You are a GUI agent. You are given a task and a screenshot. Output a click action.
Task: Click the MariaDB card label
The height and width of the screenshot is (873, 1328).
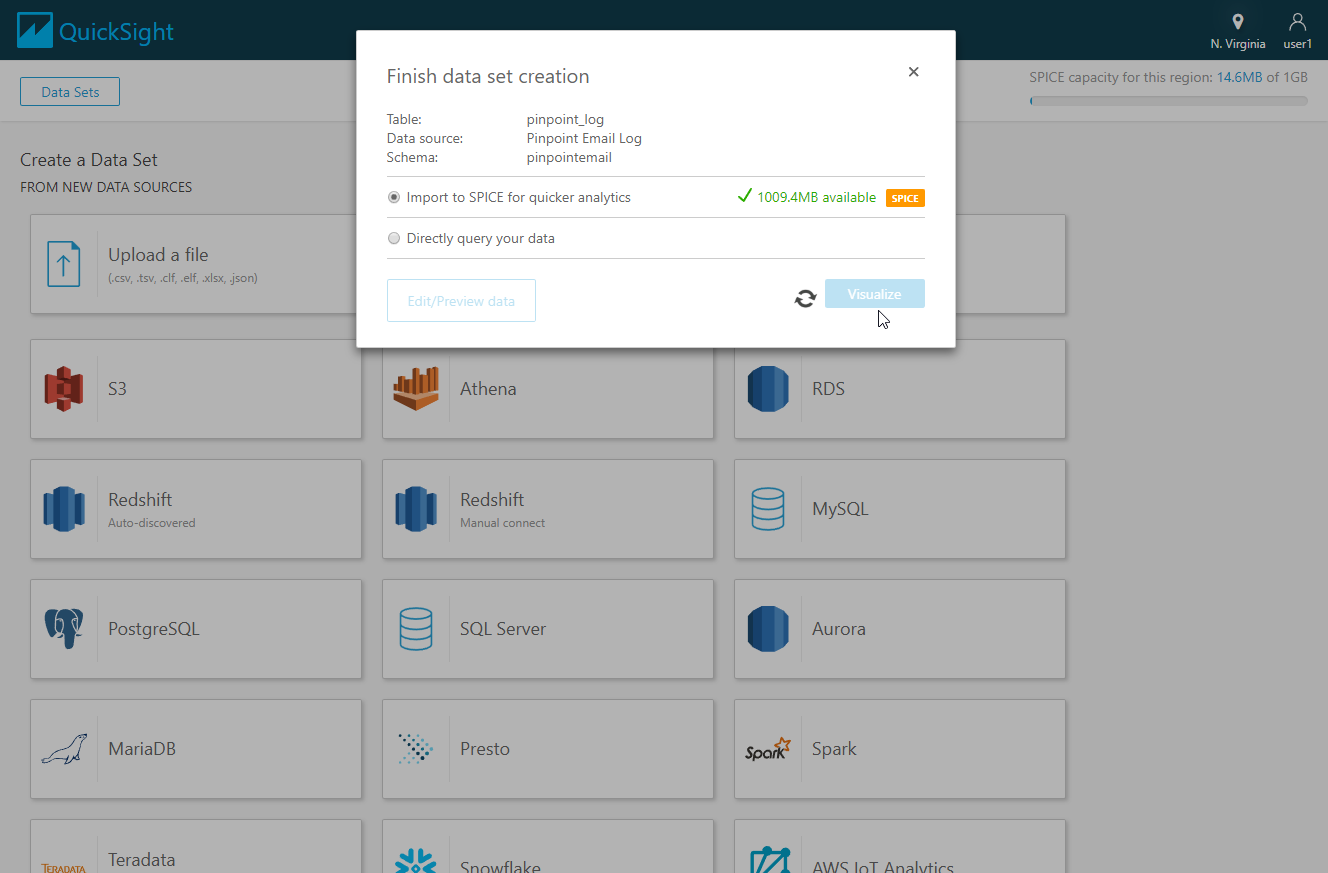[142, 749]
